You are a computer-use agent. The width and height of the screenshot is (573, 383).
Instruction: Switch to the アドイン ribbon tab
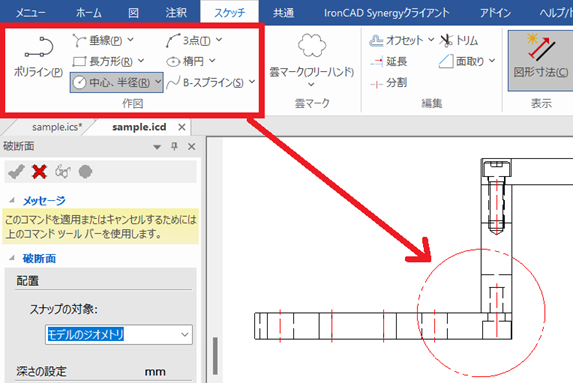tap(496, 13)
